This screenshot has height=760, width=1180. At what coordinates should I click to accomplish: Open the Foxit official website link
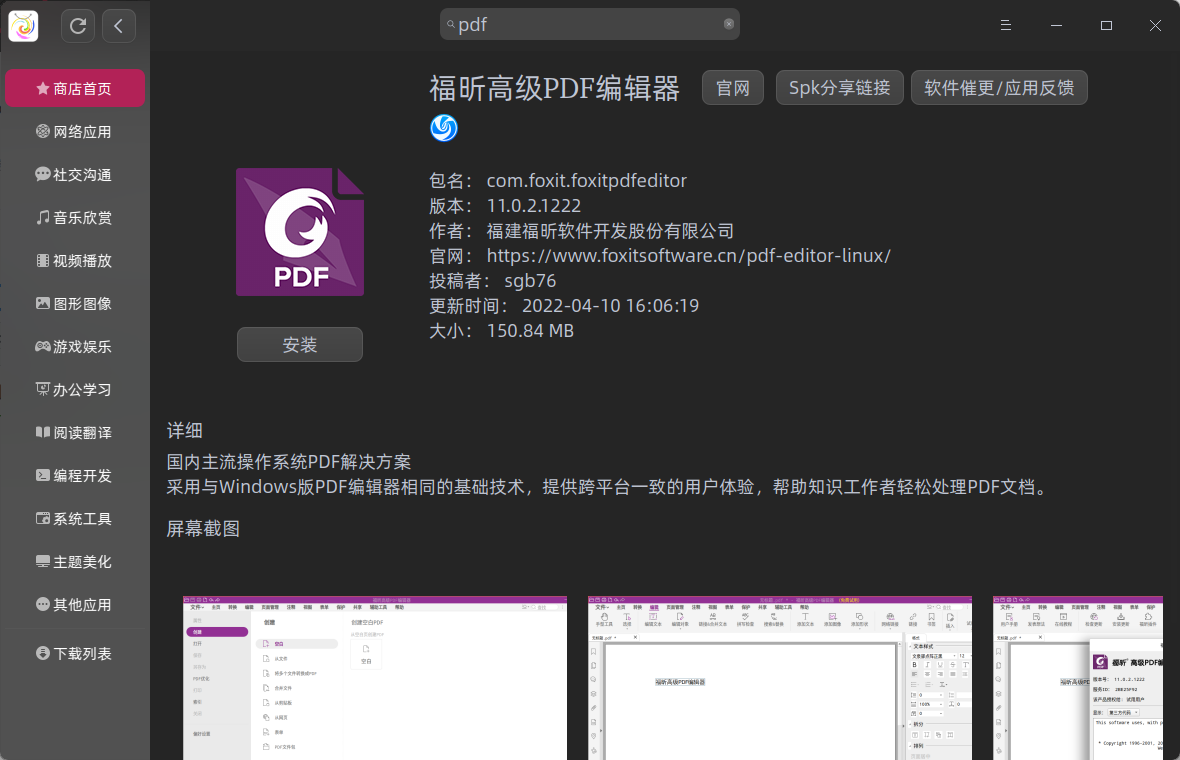coord(688,255)
